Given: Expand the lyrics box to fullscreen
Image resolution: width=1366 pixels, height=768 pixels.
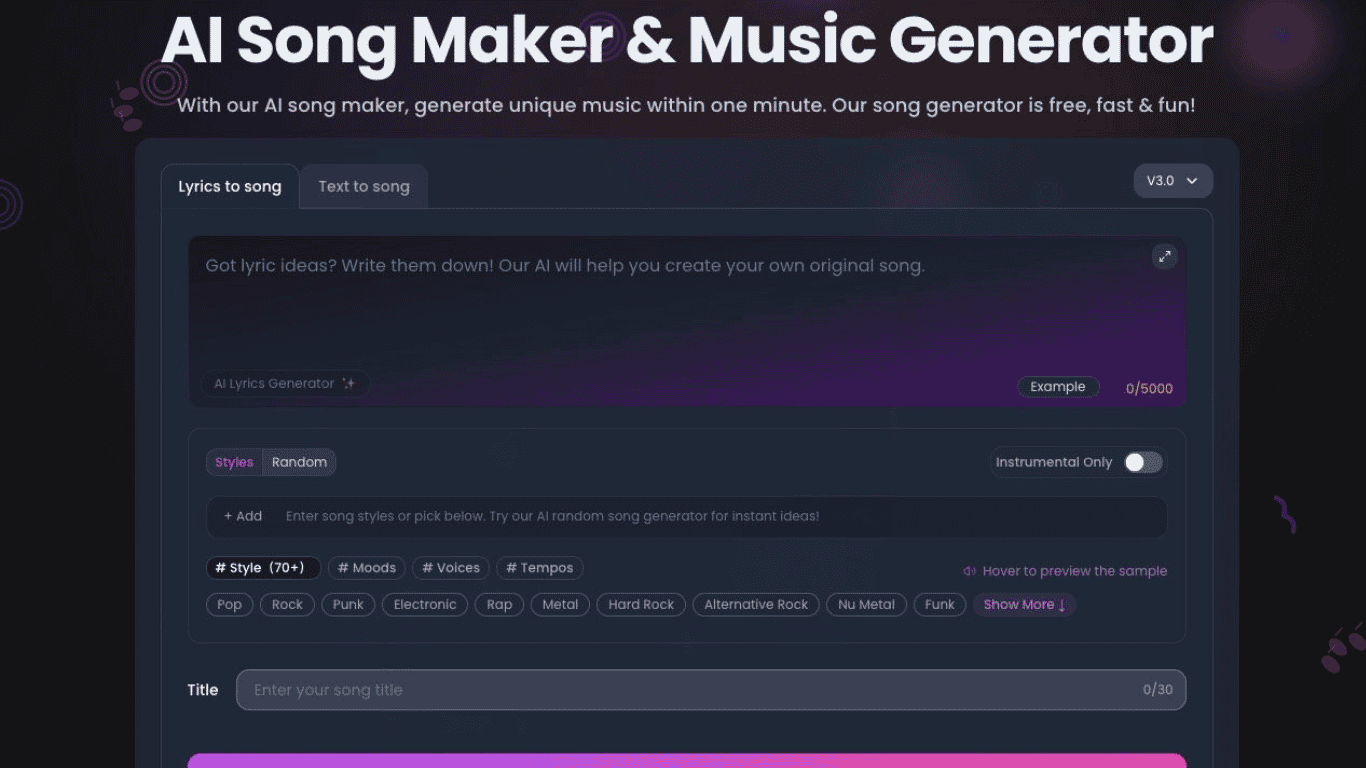Looking at the screenshot, I should [x=1164, y=257].
